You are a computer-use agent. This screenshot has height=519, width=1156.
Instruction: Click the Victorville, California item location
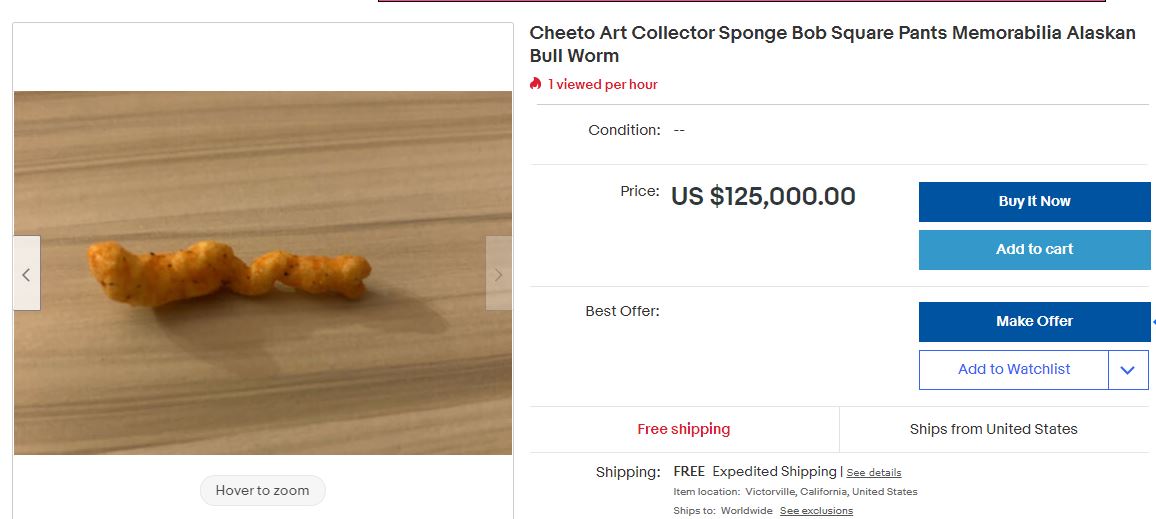[831, 492]
